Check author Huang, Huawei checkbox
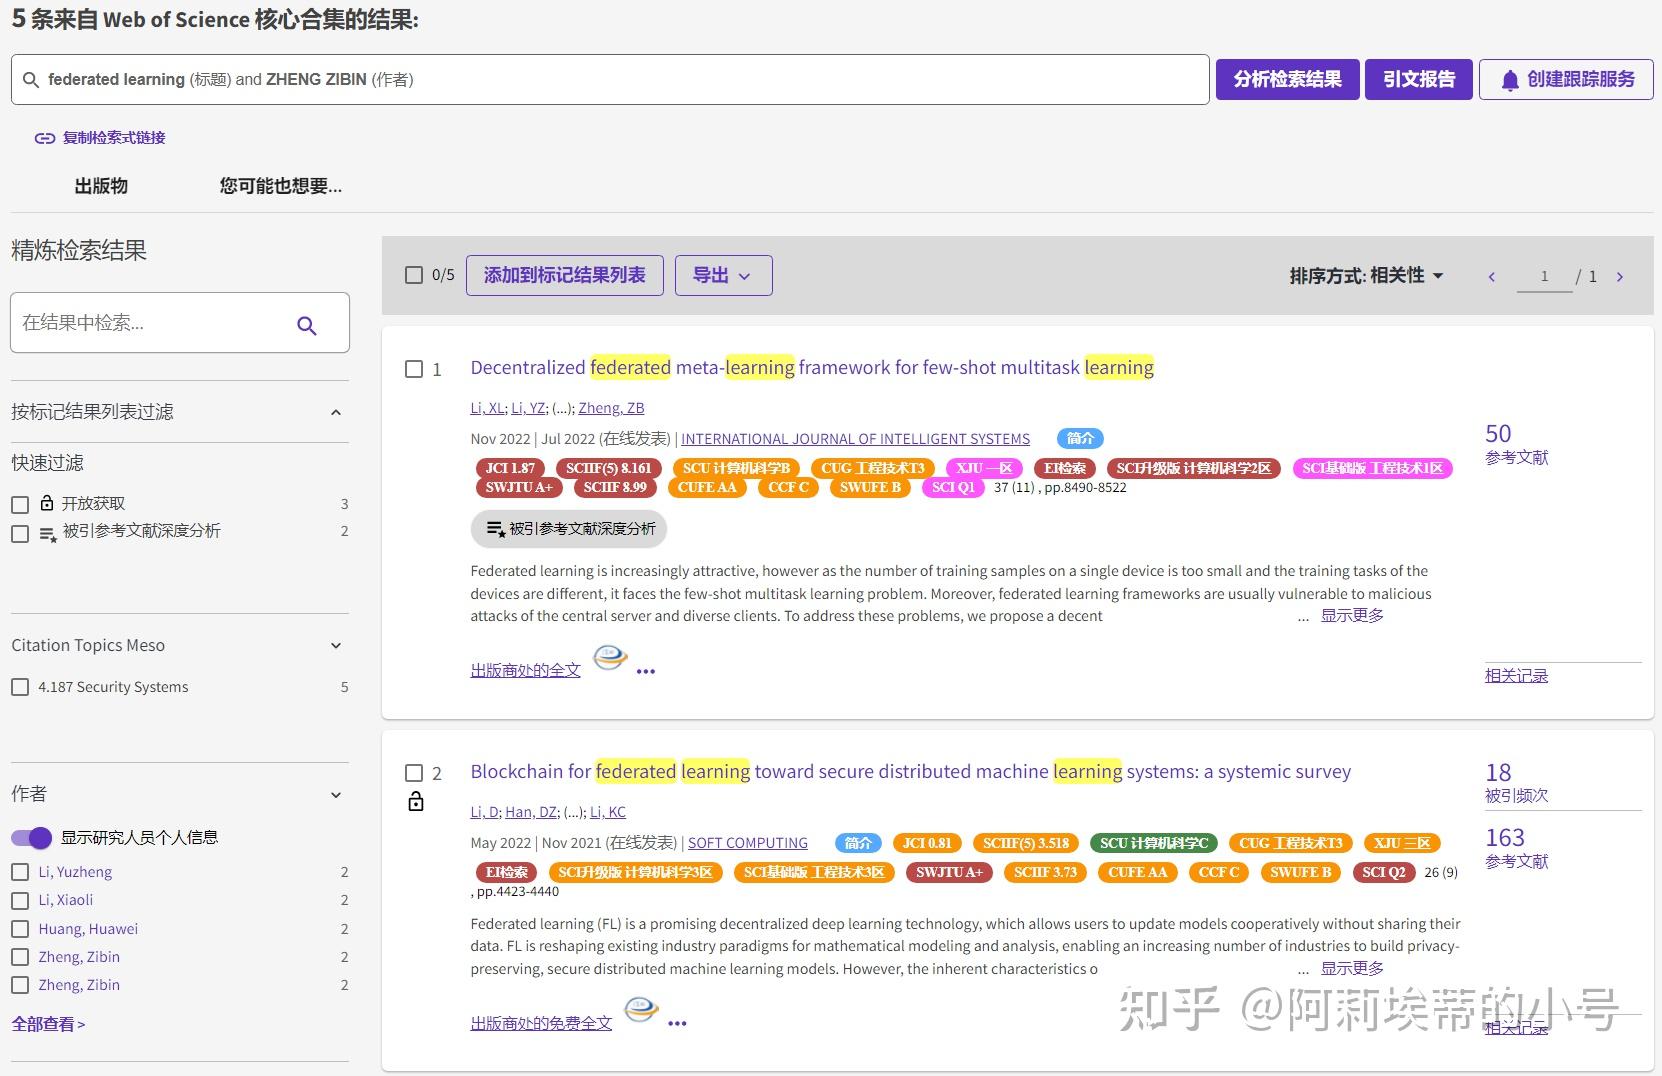The width and height of the screenshot is (1662, 1076). pos(20,929)
